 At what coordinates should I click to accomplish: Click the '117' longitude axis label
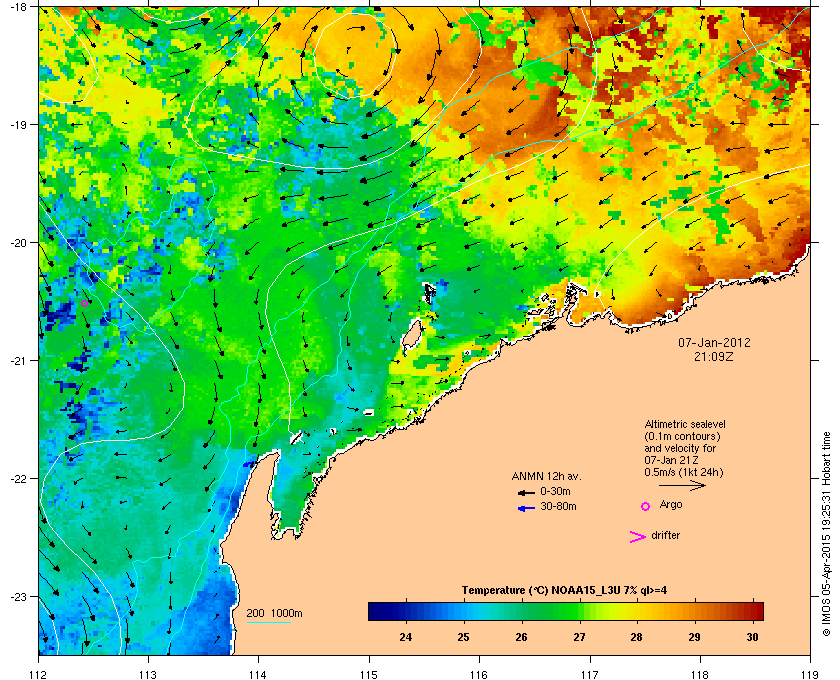pos(589,674)
